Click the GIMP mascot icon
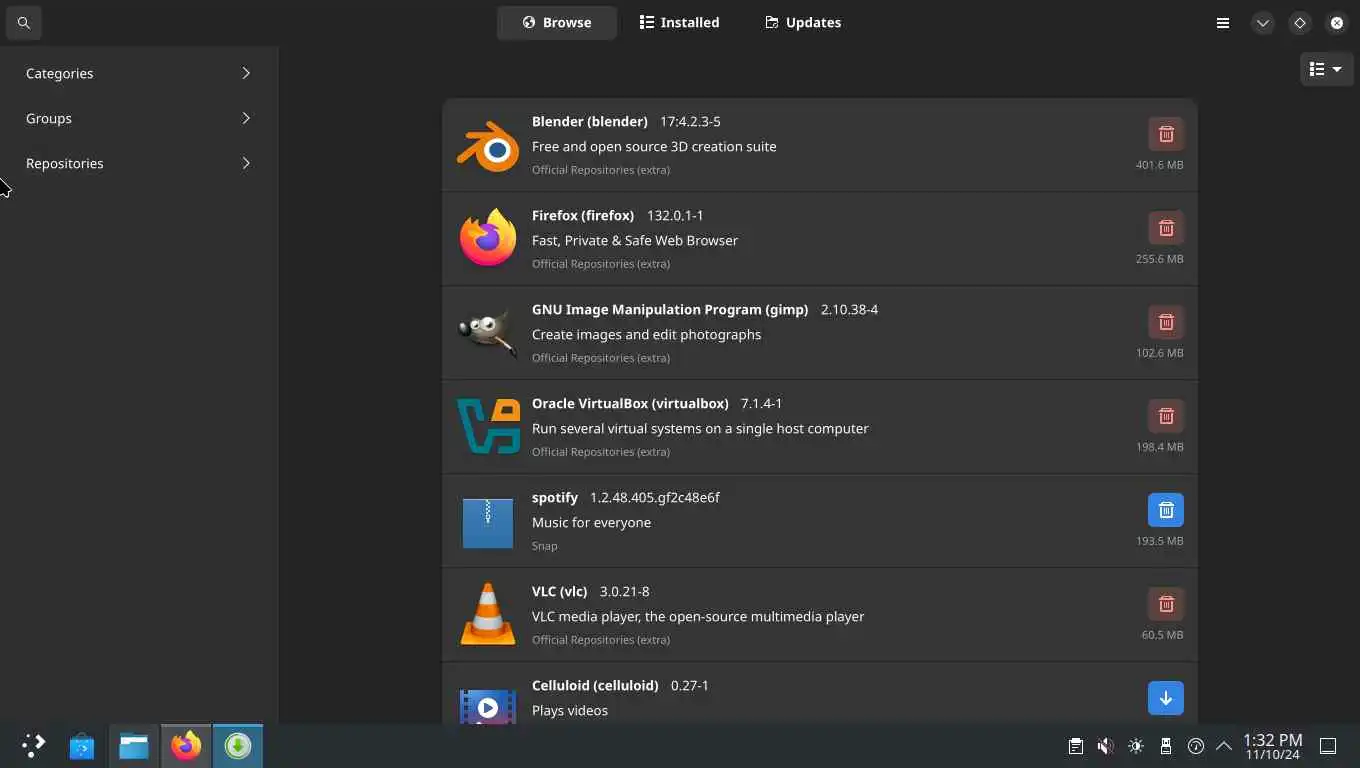 [x=488, y=334]
